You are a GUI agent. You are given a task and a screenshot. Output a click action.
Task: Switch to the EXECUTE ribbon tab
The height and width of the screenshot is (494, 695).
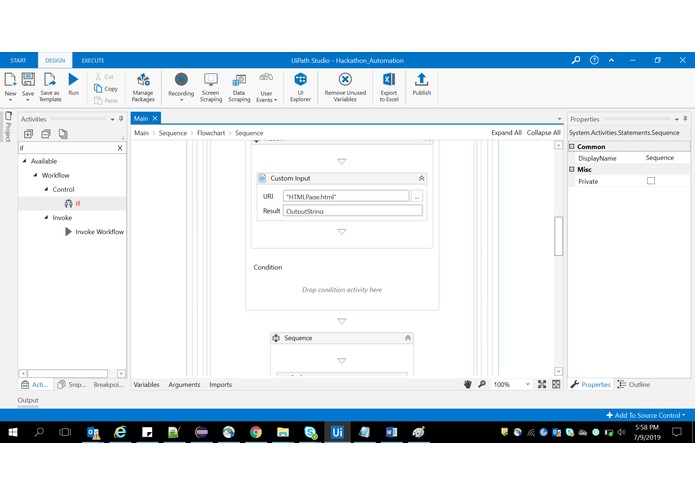[x=93, y=61]
